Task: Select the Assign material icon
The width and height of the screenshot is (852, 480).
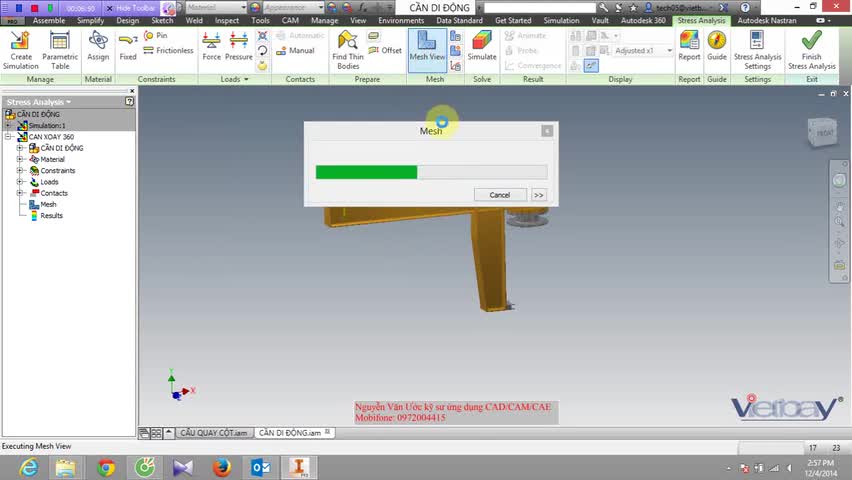Action: pyautogui.click(x=98, y=46)
